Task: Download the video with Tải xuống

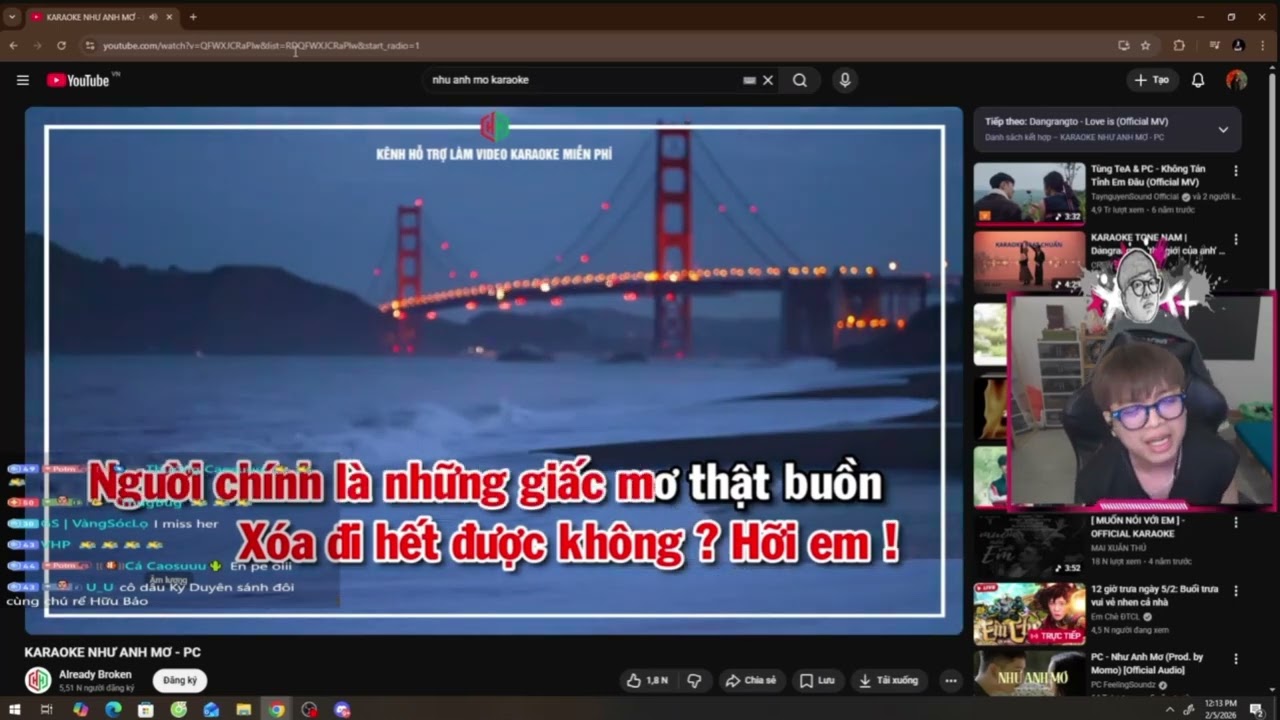Action: [x=888, y=680]
